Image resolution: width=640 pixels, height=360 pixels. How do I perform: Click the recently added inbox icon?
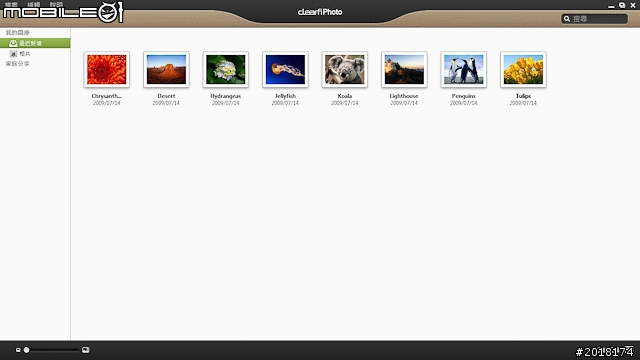13,43
